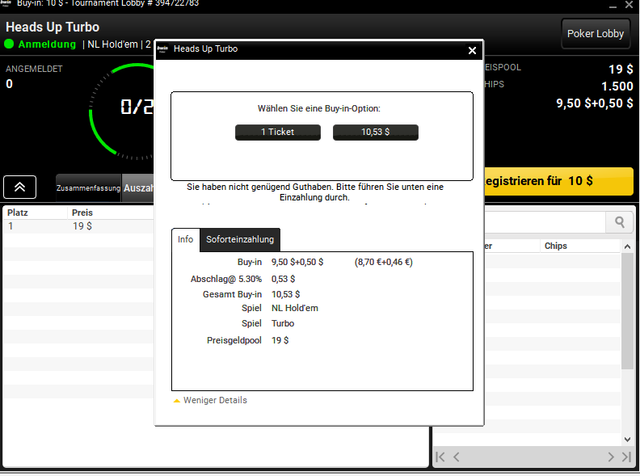Click the dialog title bar app icon
Viewport: 640px width, 476px height.
[x=163, y=49]
